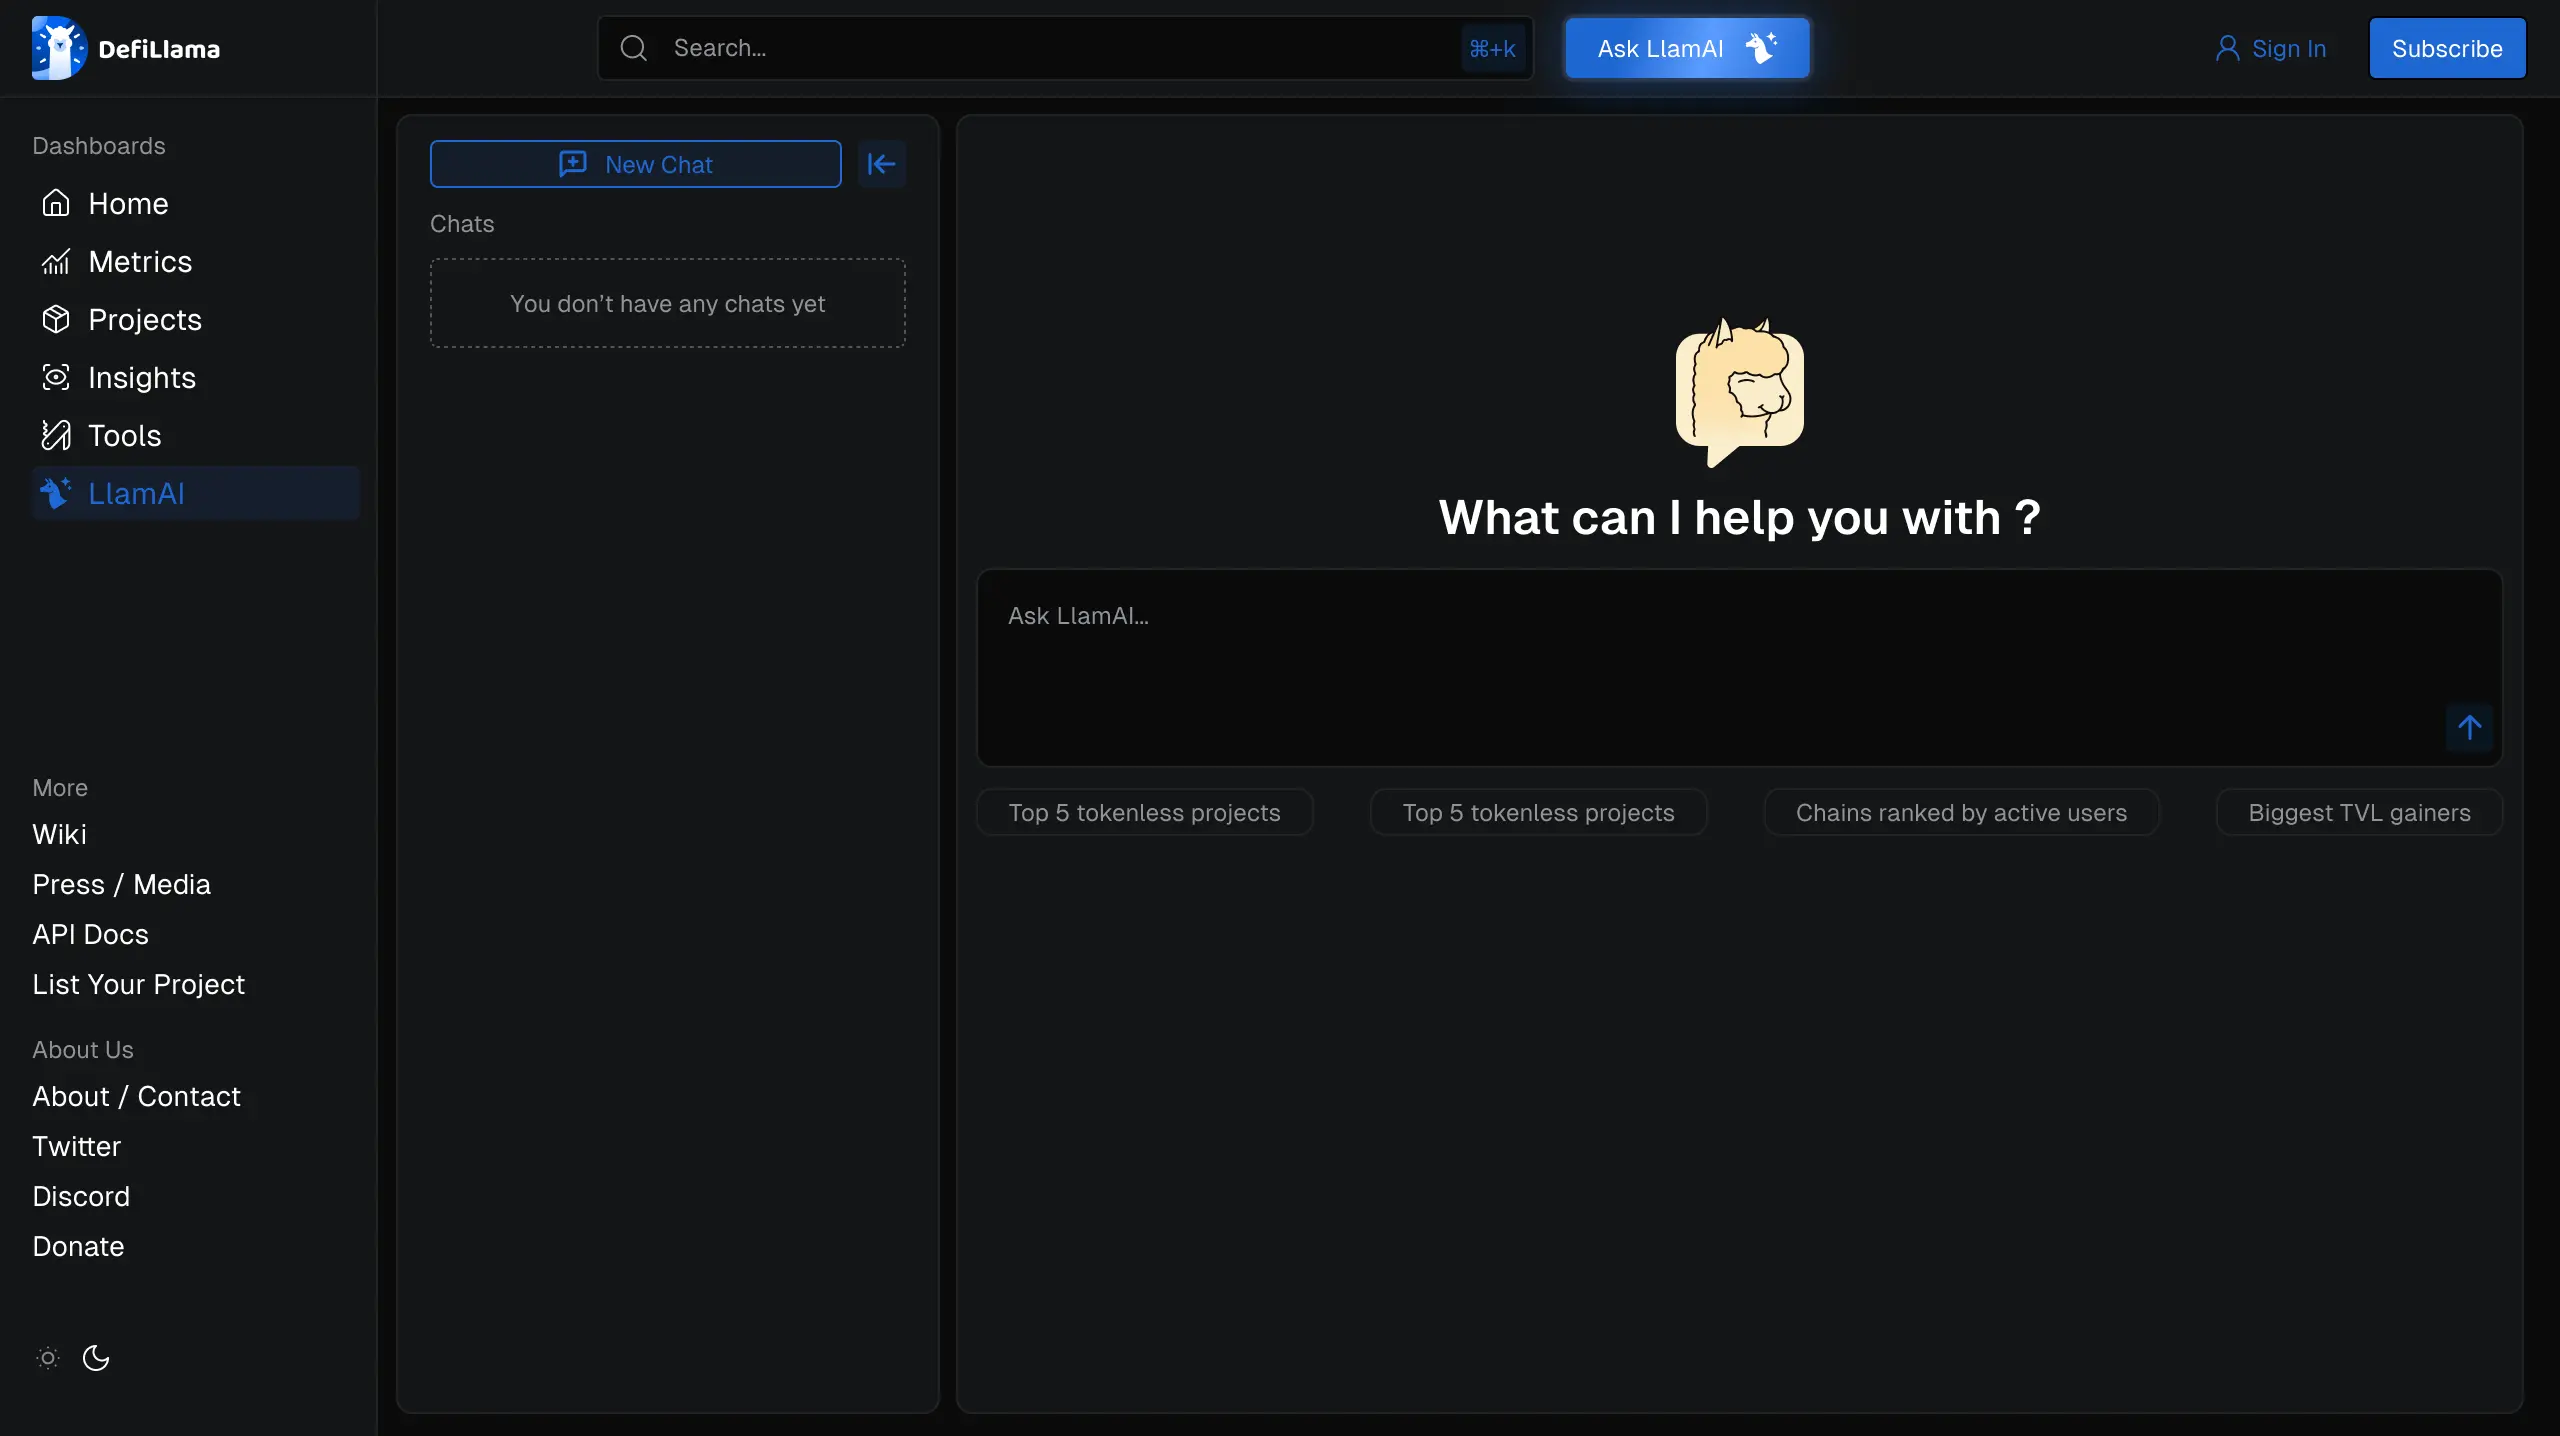Image resolution: width=2560 pixels, height=1436 pixels.
Task: Click the Tools icon in sidebar
Action: (x=56, y=435)
